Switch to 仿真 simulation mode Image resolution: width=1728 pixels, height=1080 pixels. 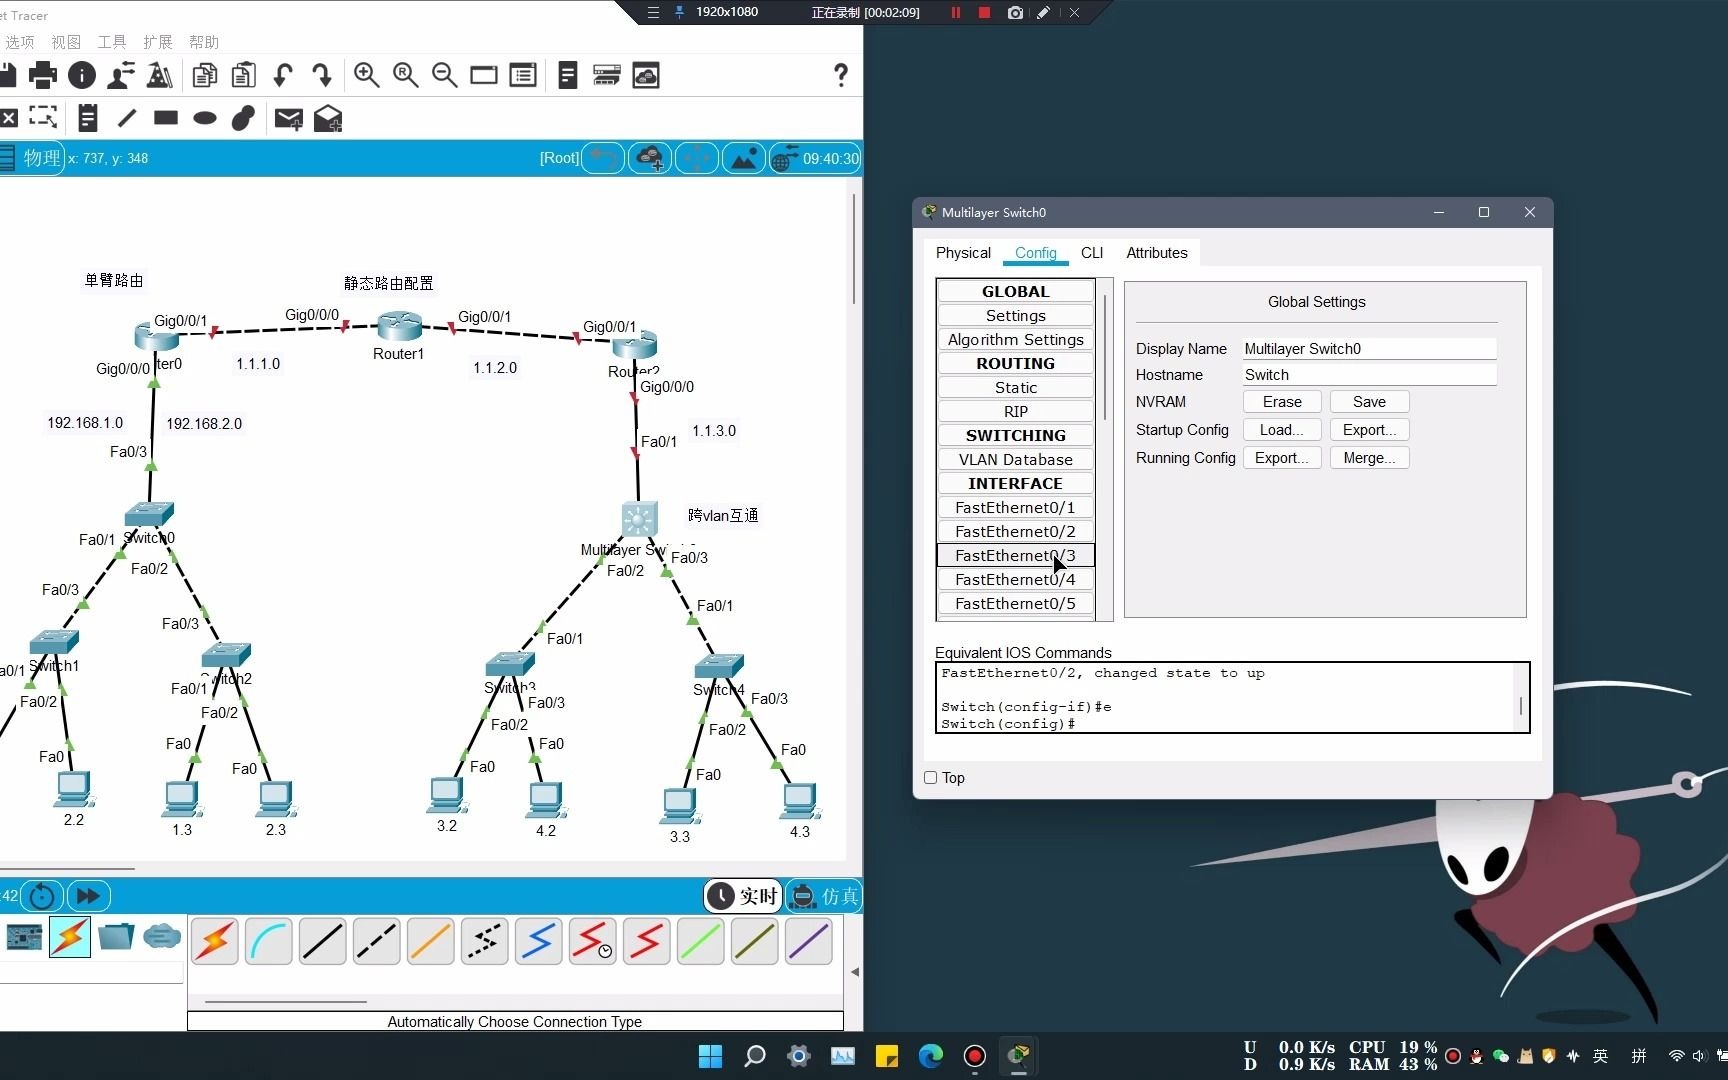[x=824, y=896]
